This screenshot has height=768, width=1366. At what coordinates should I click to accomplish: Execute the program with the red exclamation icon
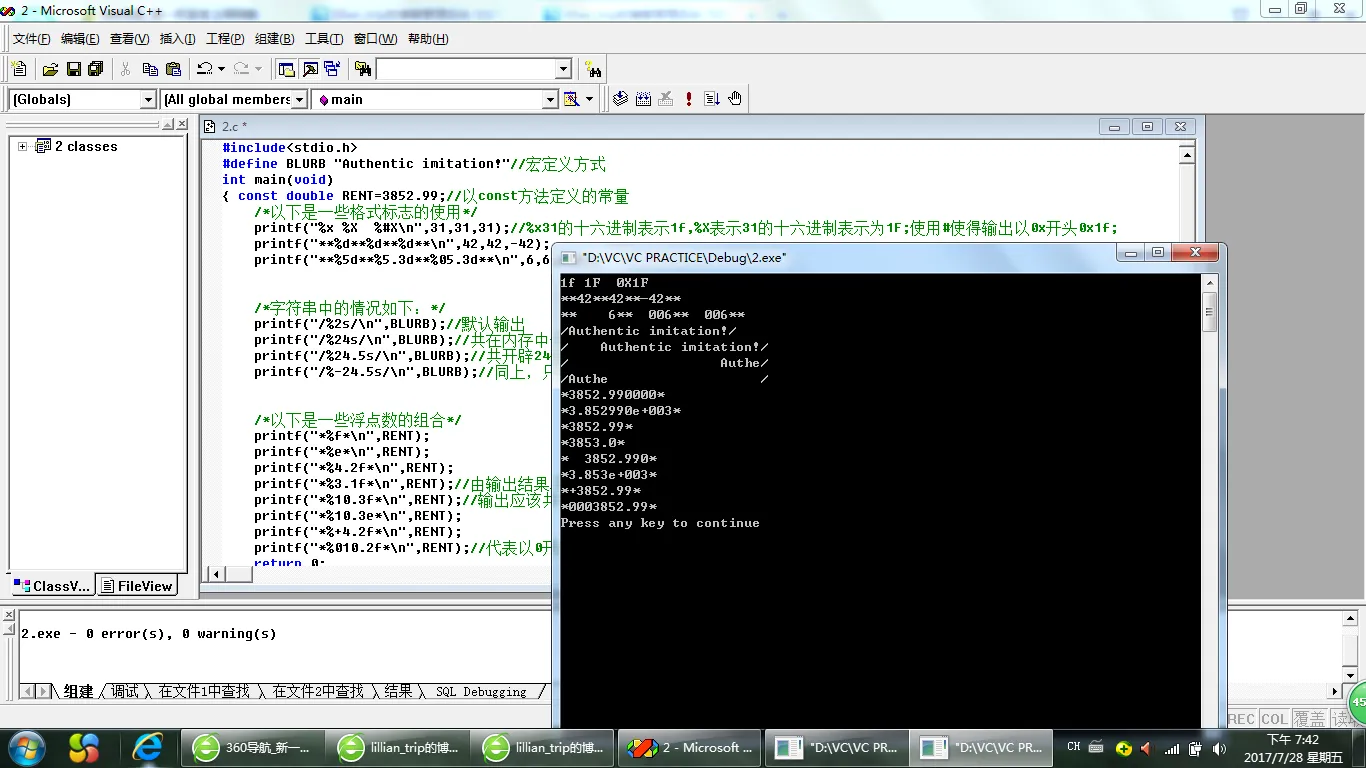[689, 99]
